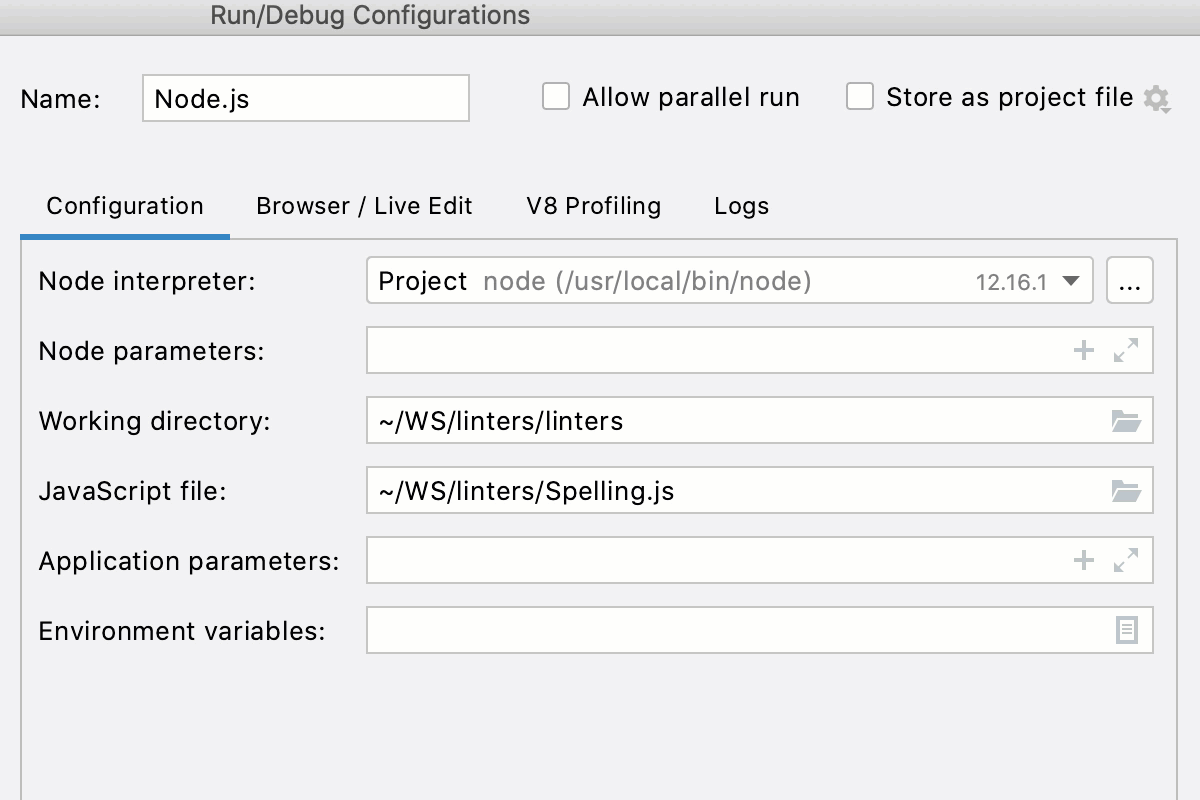1200x800 pixels.
Task: Expand the interpreter version selector arrow
Action: 1075,281
